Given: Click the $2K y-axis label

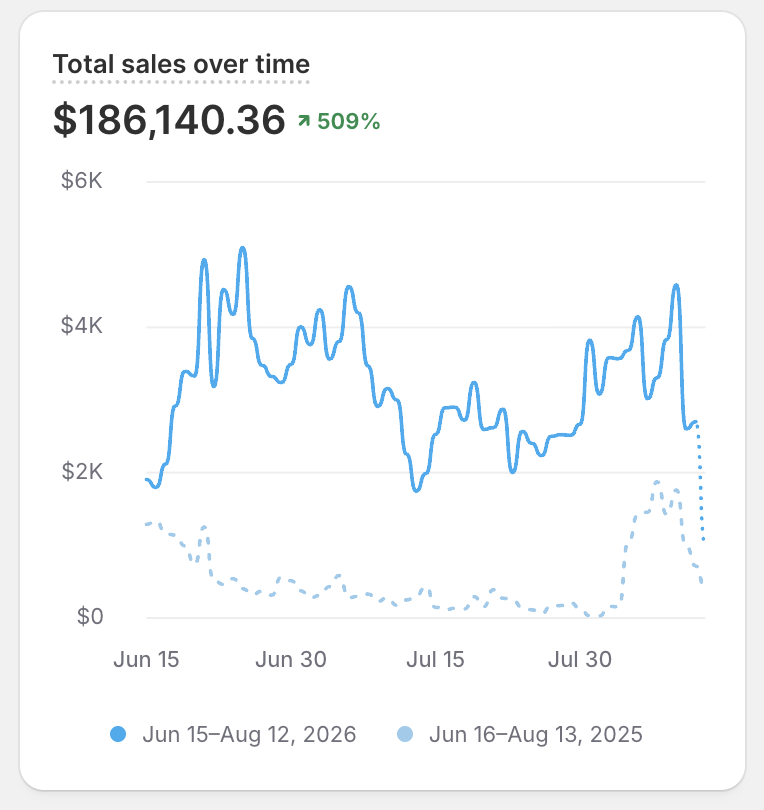Looking at the screenshot, I should pyautogui.click(x=82, y=472).
